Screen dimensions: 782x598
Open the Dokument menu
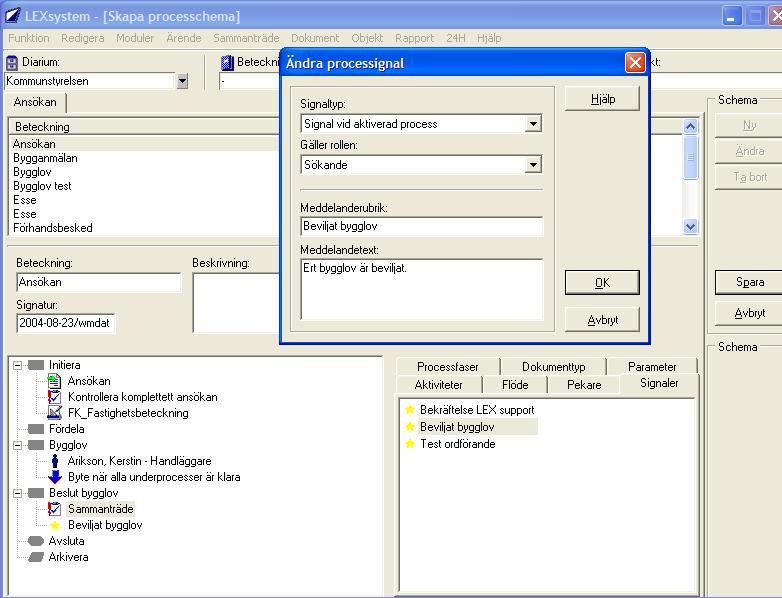pyautogui.click(x=315, y=38)
